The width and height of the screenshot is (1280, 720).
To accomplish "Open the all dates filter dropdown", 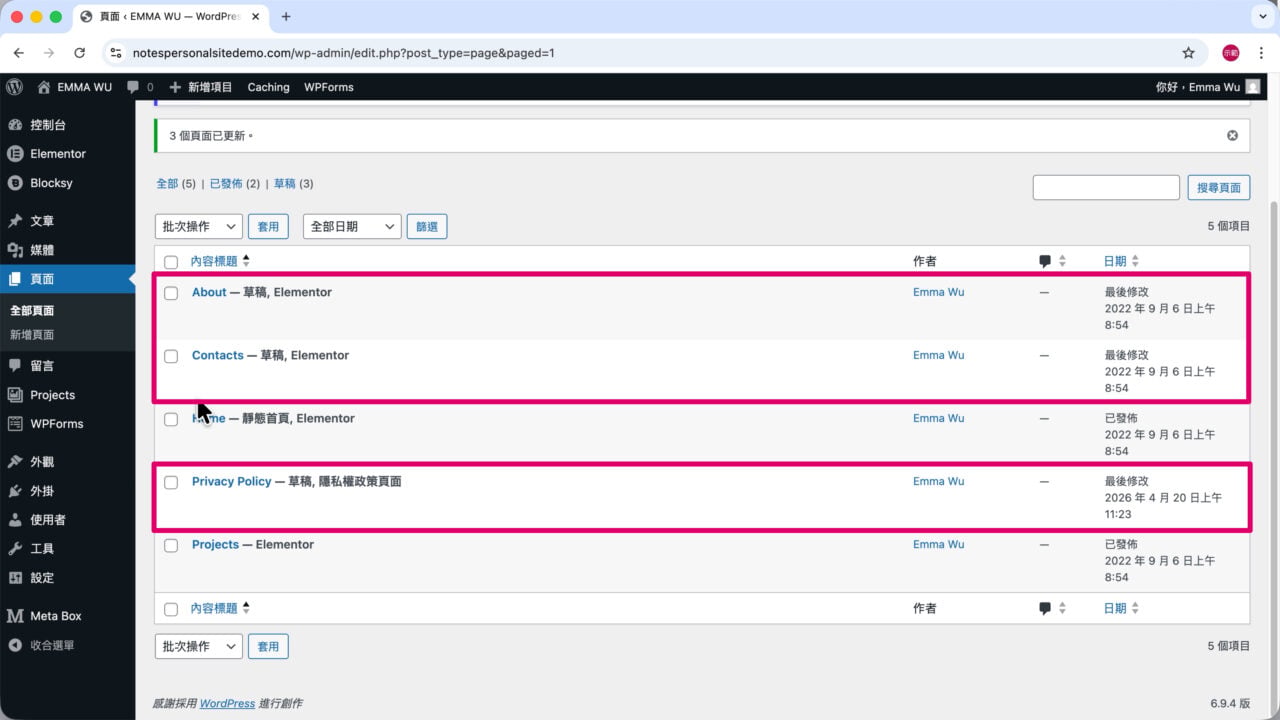I will coord(352,227).
